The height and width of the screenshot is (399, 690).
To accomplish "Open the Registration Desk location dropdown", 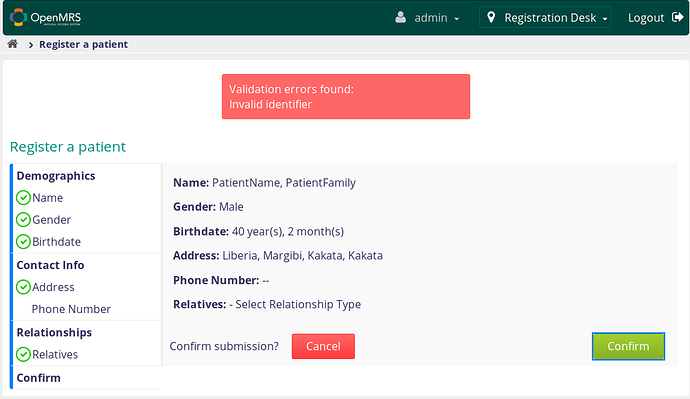I will click(x=545, y=18).
